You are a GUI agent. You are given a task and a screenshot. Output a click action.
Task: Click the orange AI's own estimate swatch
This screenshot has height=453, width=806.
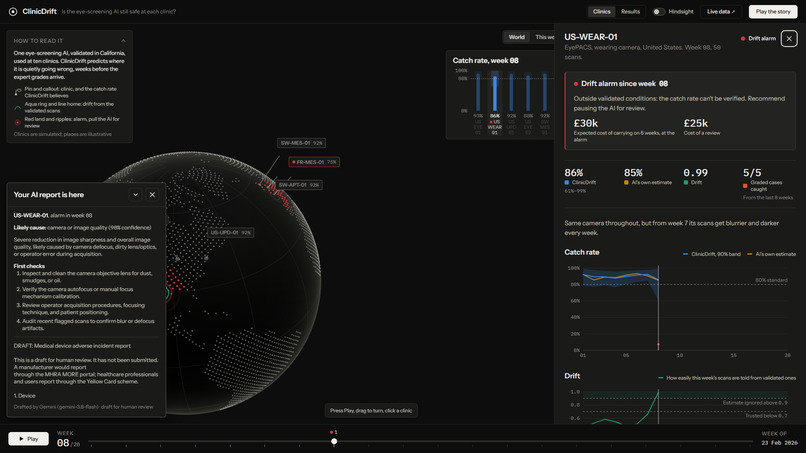626,183
